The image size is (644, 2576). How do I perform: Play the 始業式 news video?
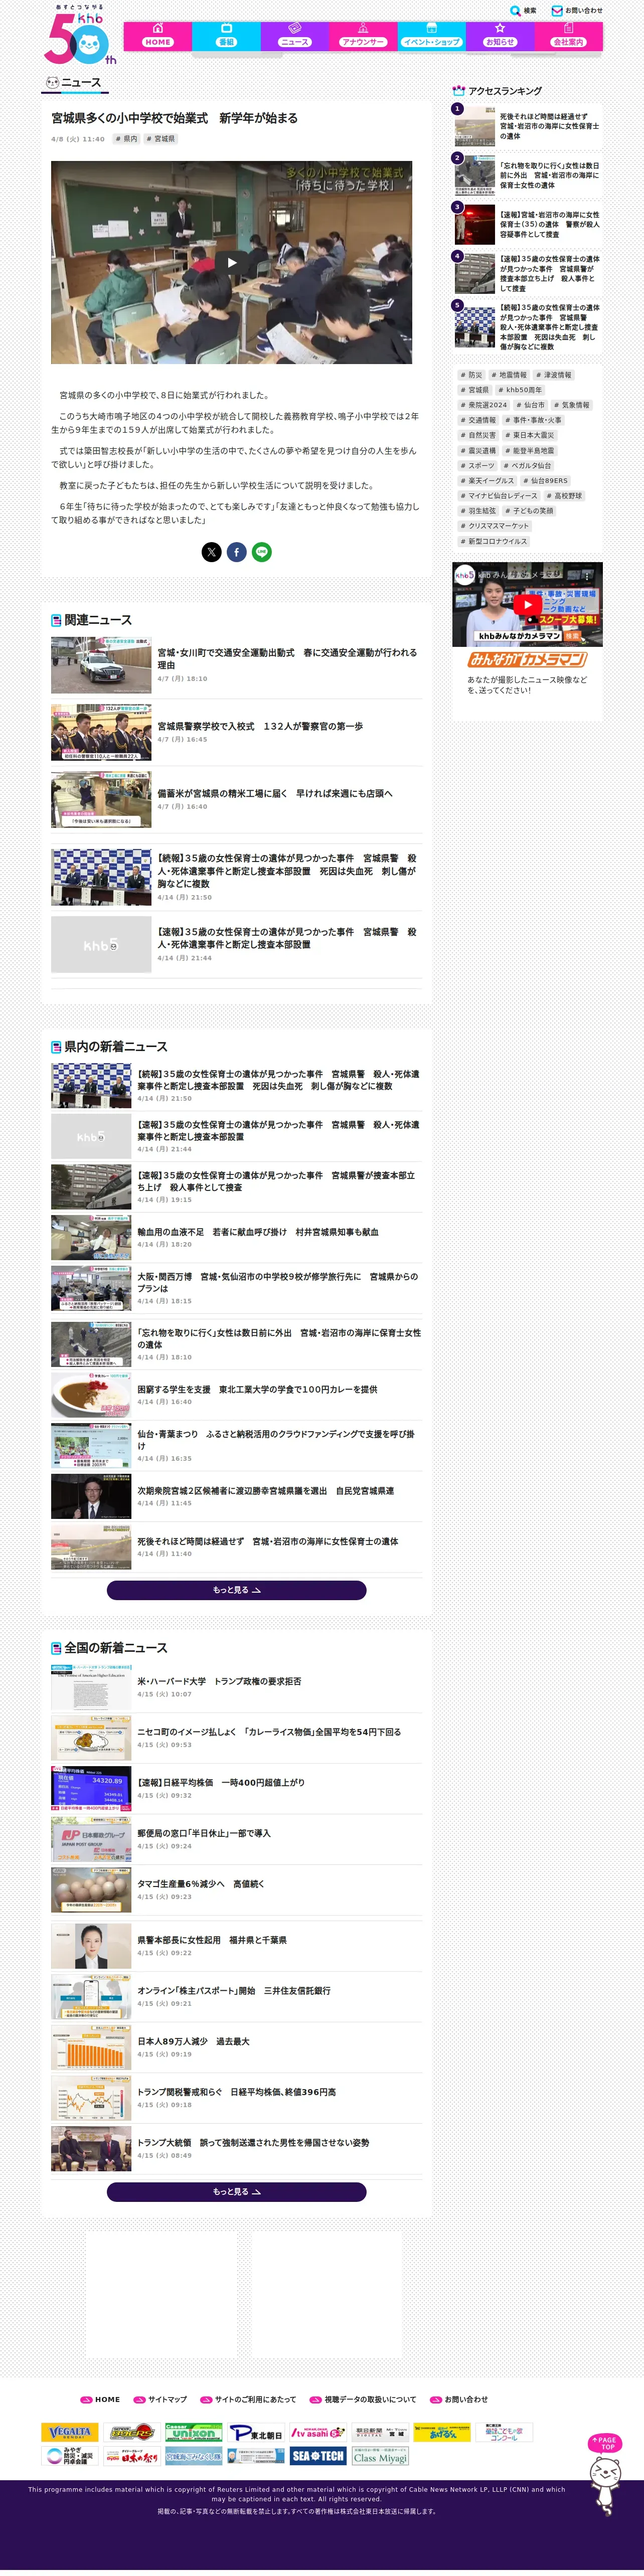[x=232, y=263]
